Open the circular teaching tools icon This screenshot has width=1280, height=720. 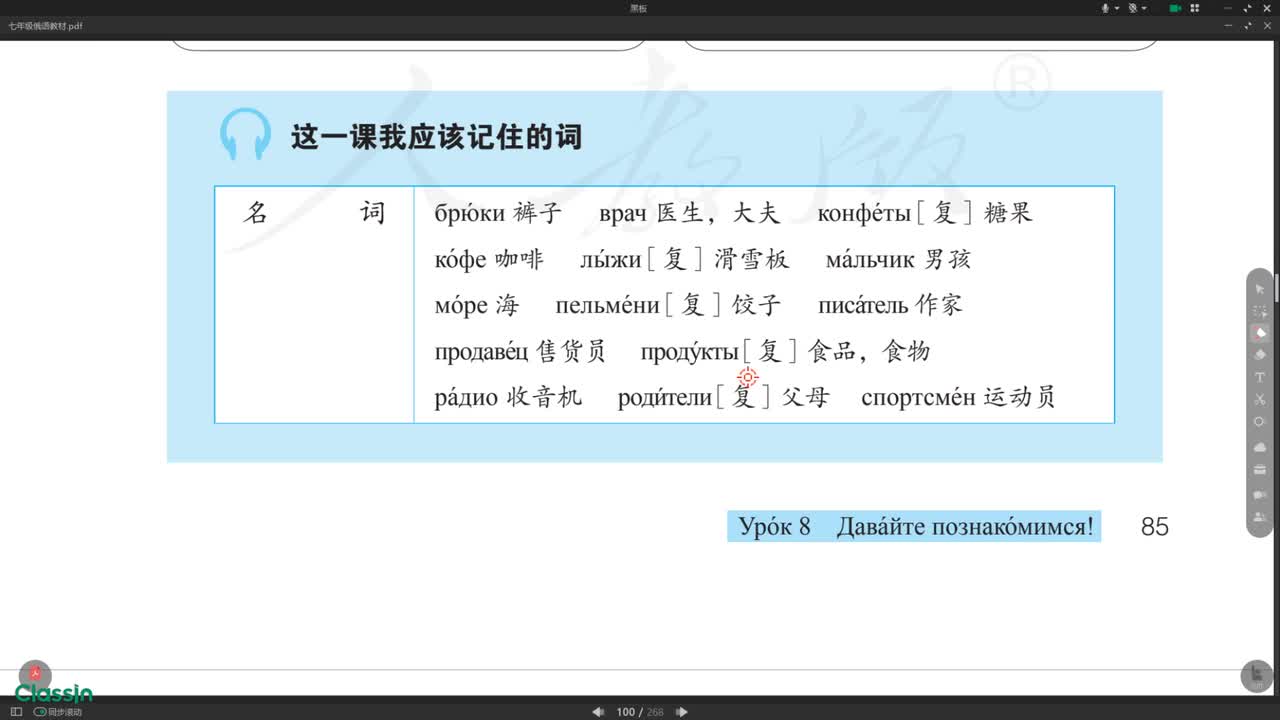click(x=1260, y=422)
